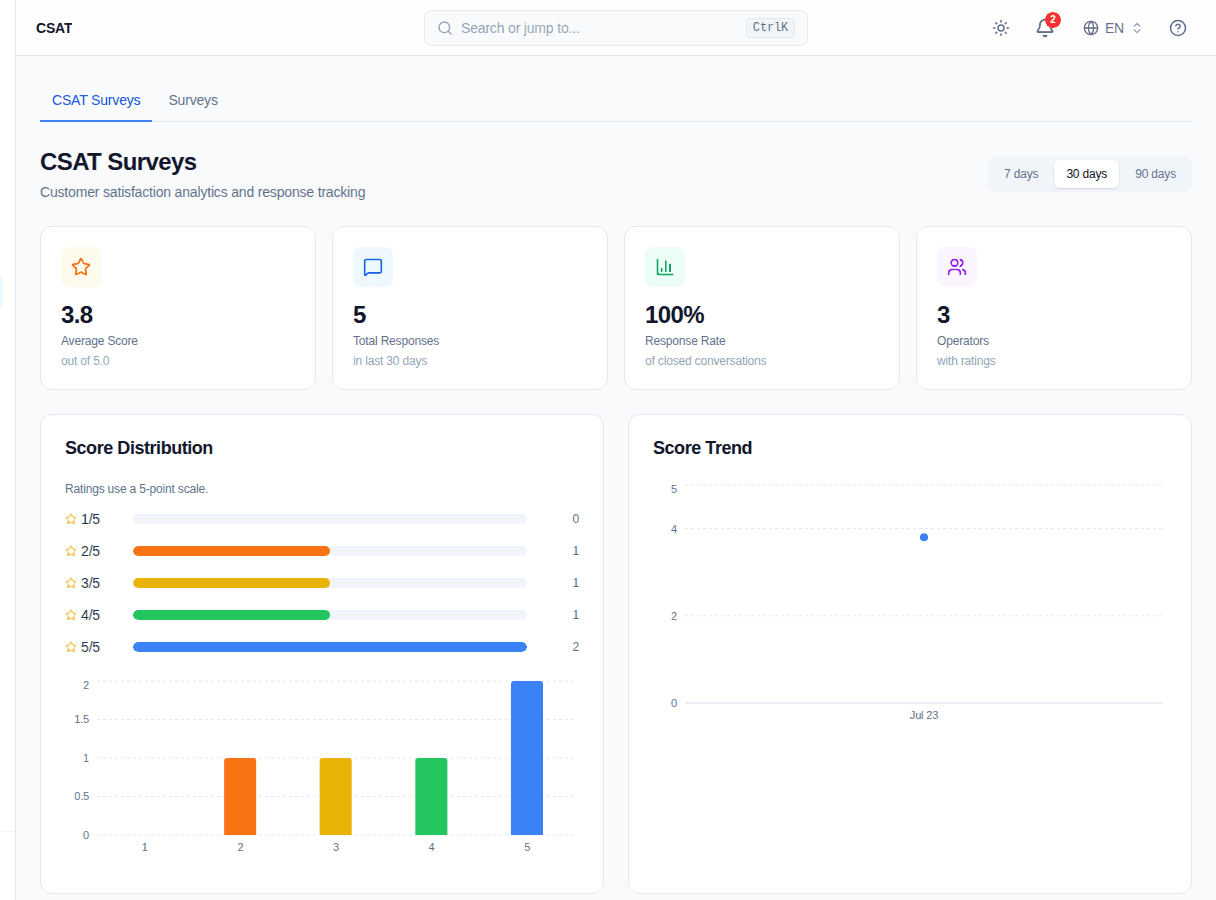
Task: Click the blue 5/5 progress bar
Action: pyautogui.click(x=330, y=647)
